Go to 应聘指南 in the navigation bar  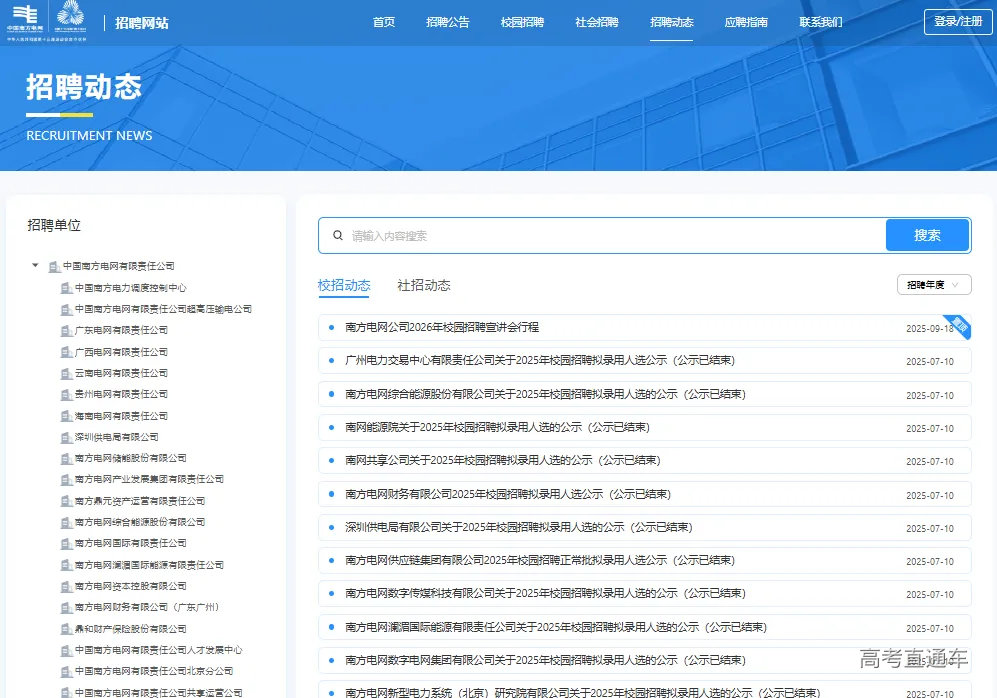pos(745,22)
